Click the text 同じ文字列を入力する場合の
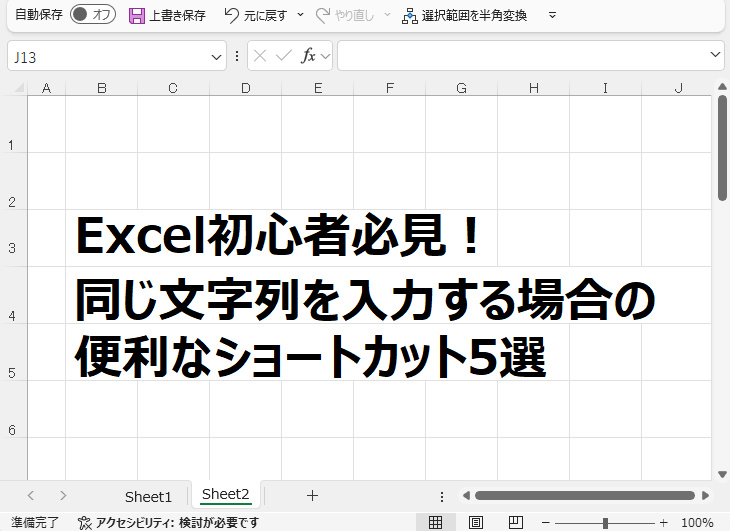The image size is (730, 531). pyautogui.click(x=365, y=300)
